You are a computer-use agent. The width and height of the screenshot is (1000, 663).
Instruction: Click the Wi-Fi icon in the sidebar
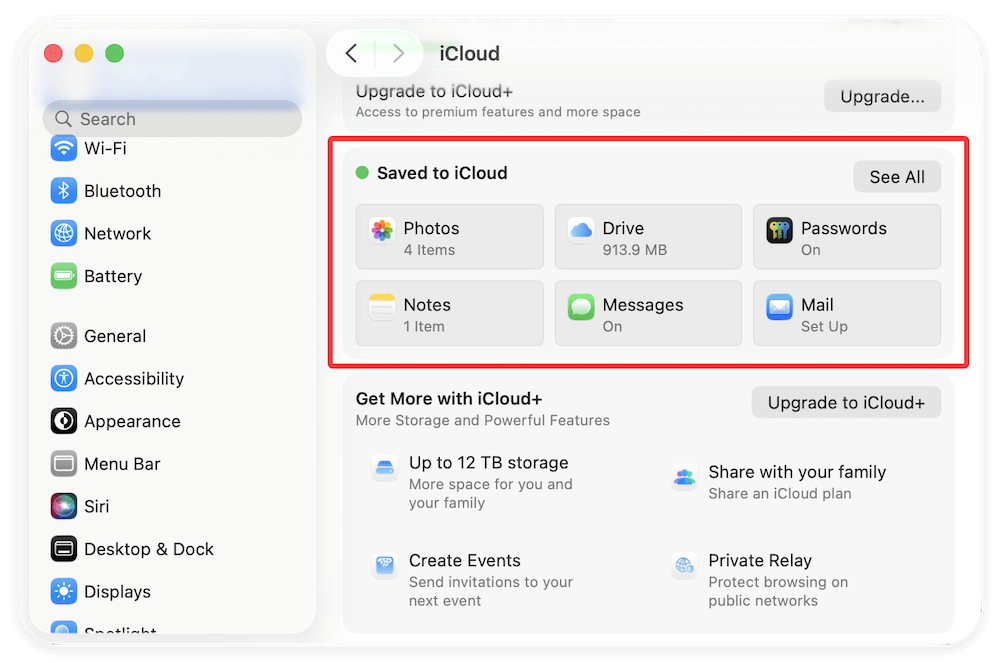pos(63,148)
